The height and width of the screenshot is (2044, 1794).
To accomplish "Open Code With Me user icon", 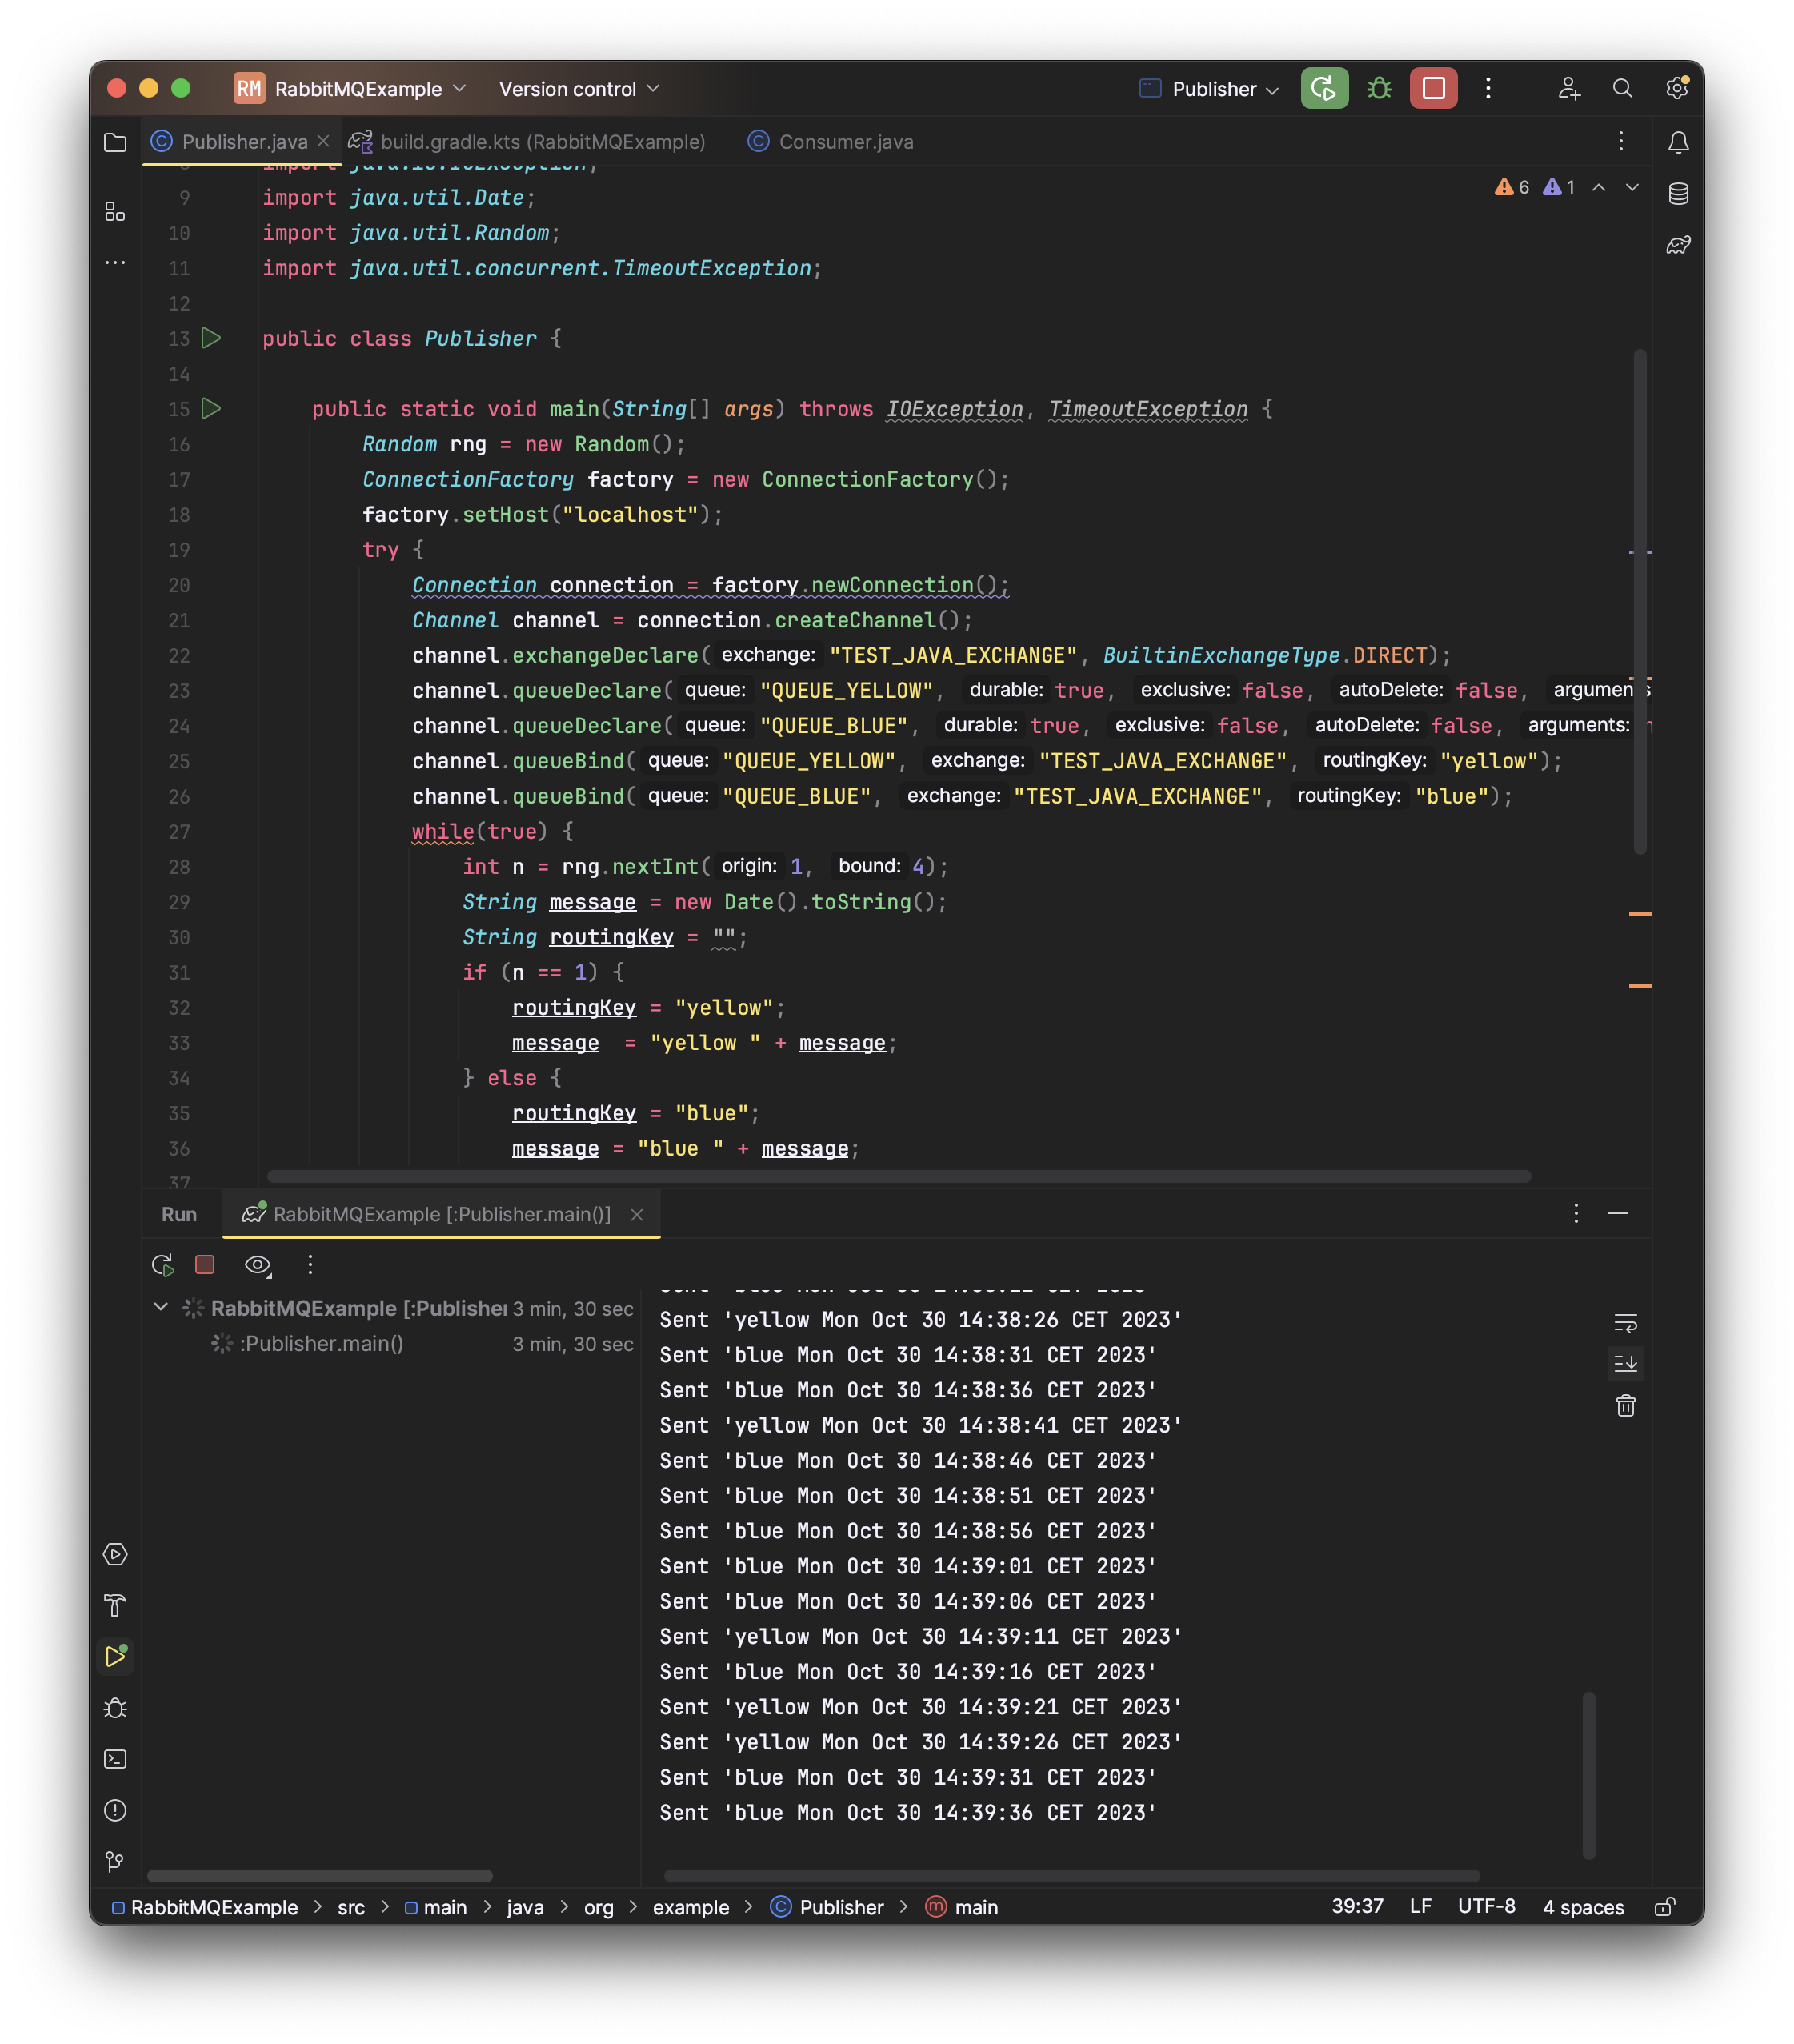I will tap(1568, 88).
